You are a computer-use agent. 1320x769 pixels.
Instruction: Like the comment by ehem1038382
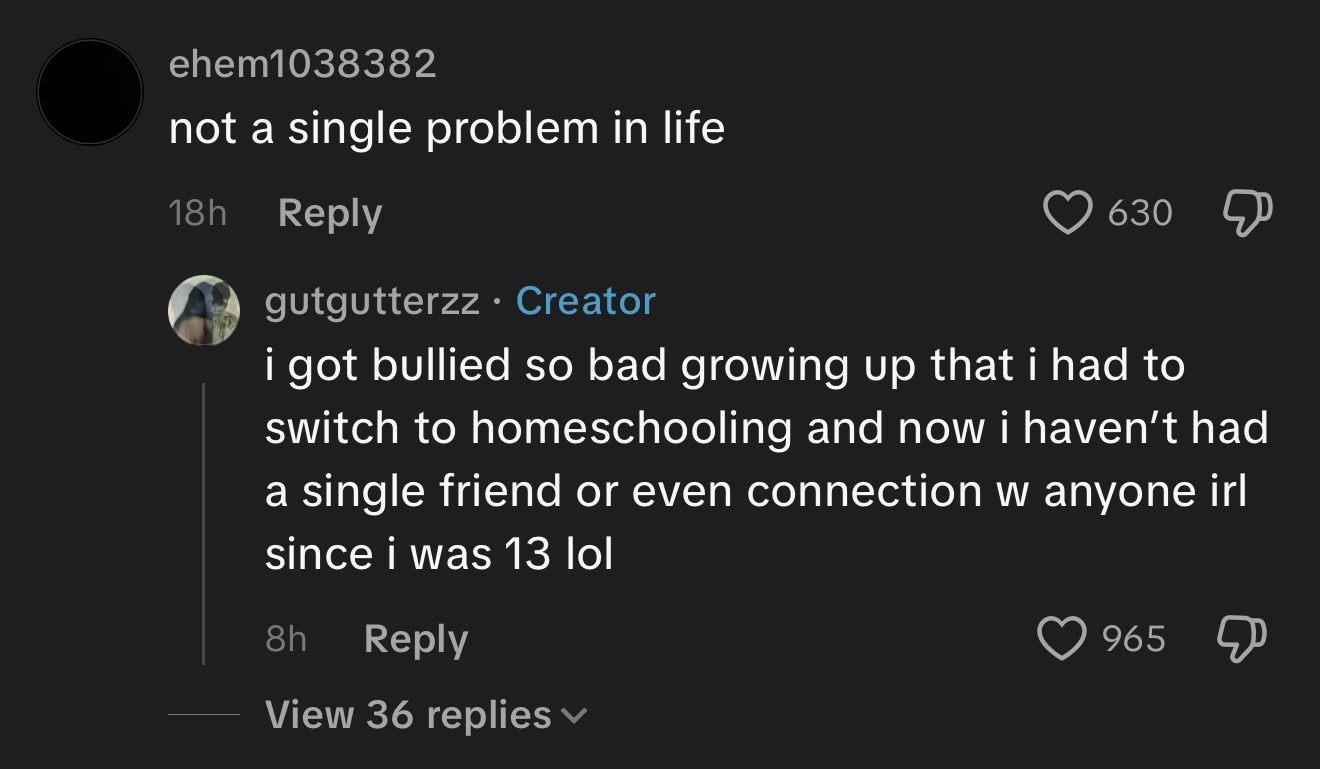coord(1068,212)
